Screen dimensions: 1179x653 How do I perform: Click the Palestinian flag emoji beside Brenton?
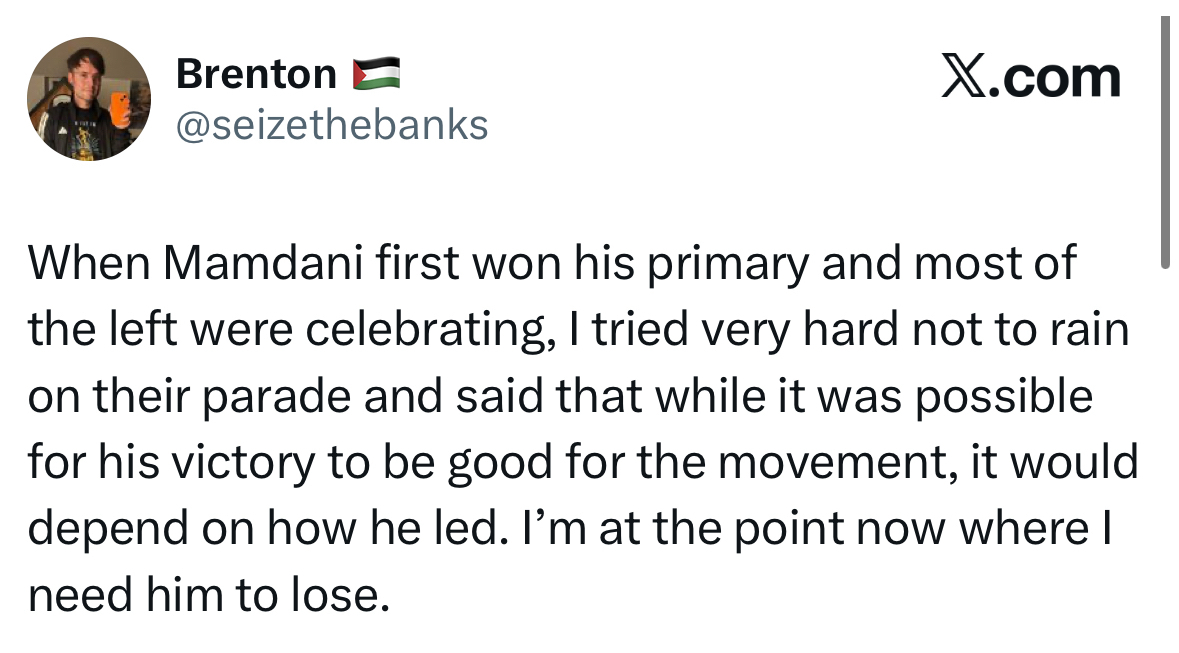click(x=376, y=74)
